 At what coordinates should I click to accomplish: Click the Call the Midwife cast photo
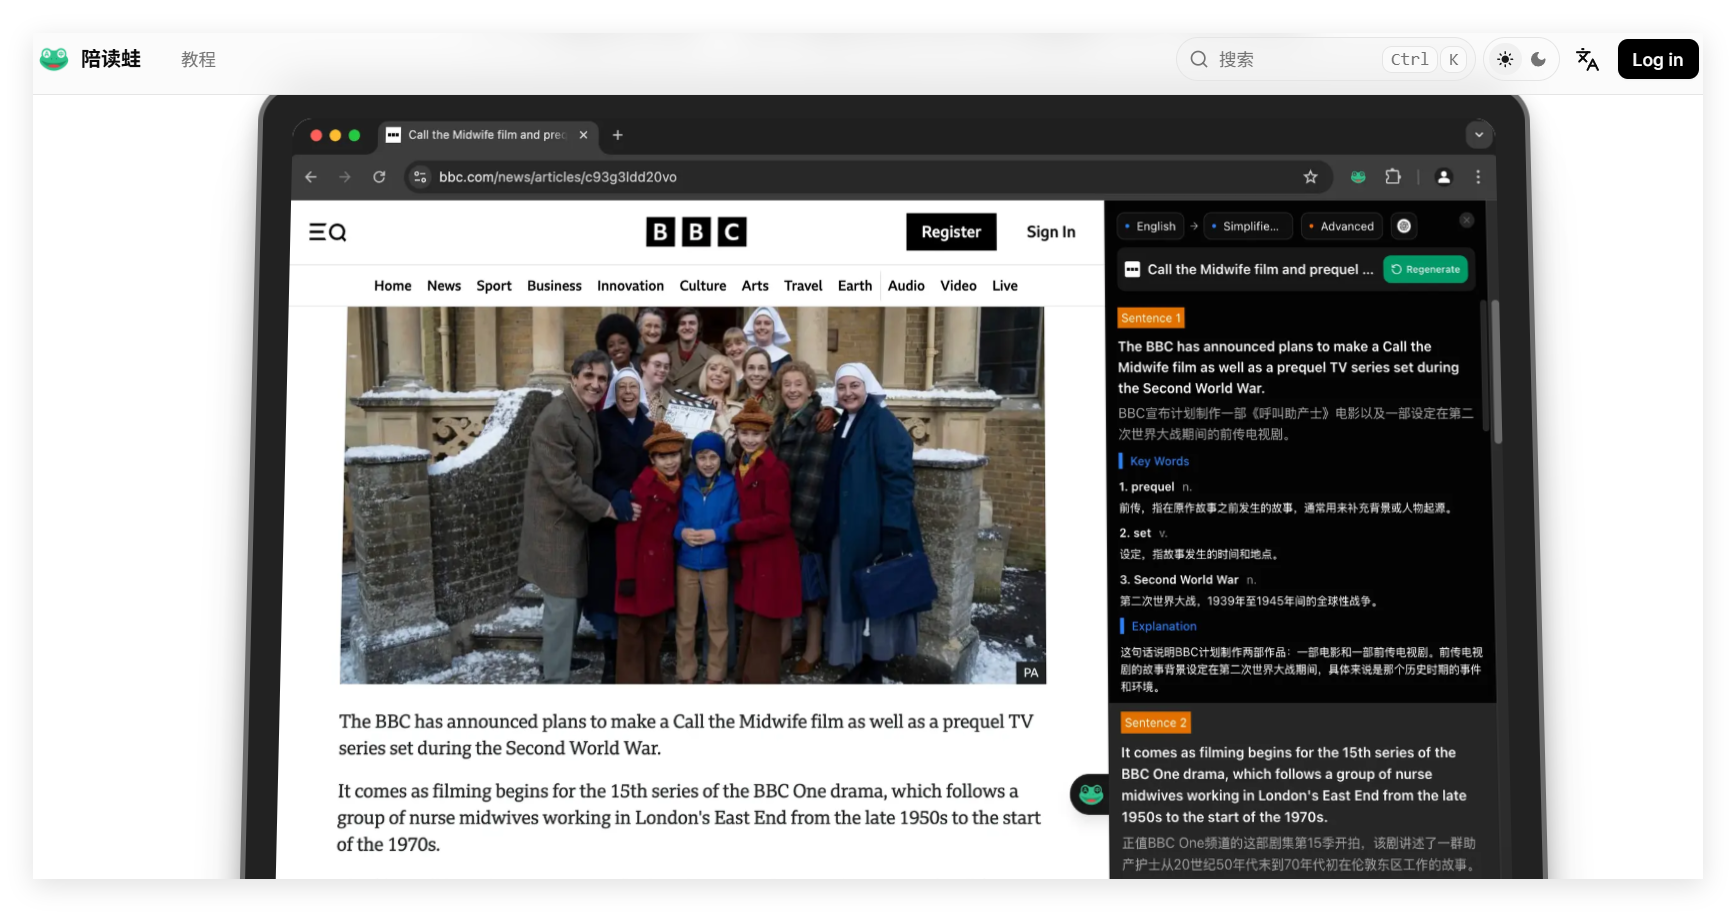(694, 495)
